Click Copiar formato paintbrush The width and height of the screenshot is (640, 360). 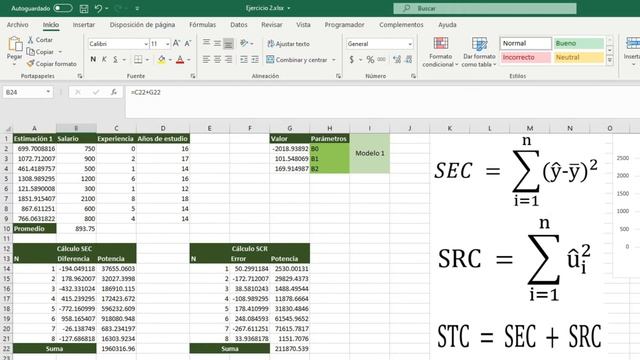(51, 64)
